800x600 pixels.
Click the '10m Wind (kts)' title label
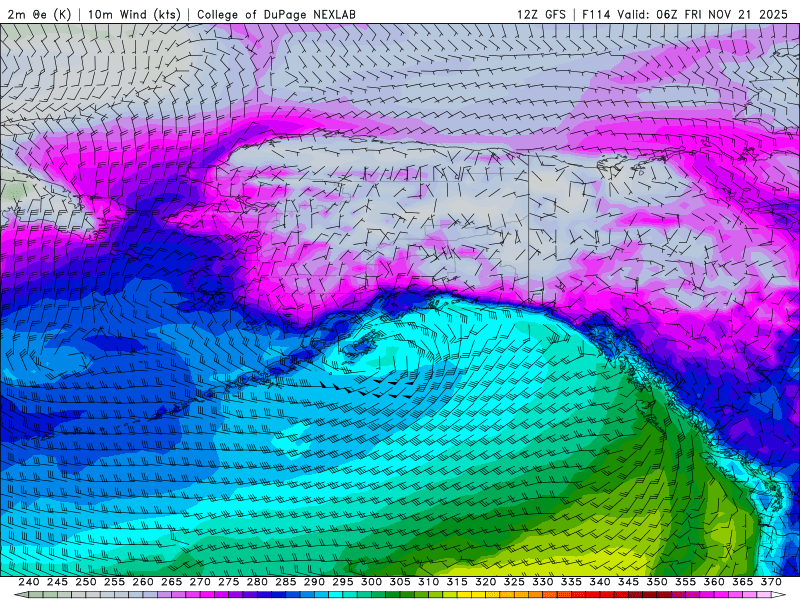pyautogui.click(x=134, y=14)
